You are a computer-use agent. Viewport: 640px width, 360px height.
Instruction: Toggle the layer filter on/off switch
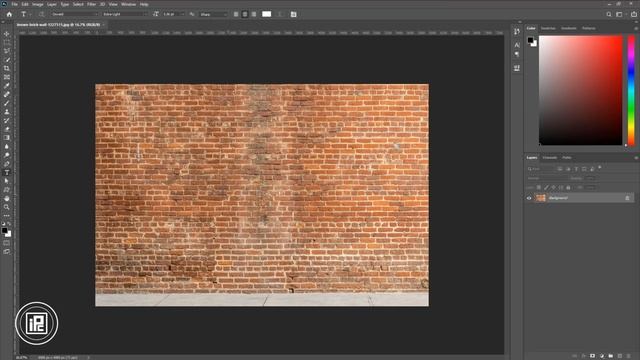coord(600,167)
